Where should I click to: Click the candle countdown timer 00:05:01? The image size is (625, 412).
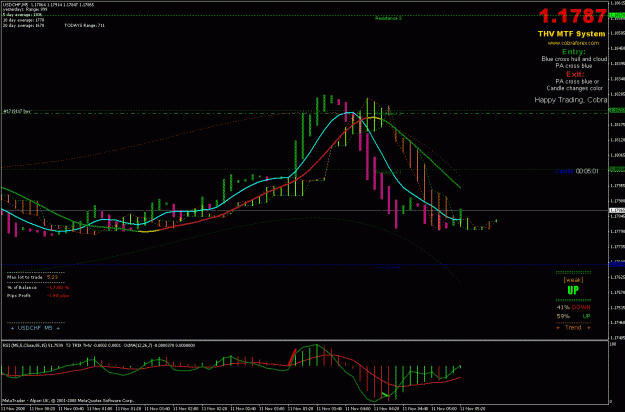tap(587, 171)
